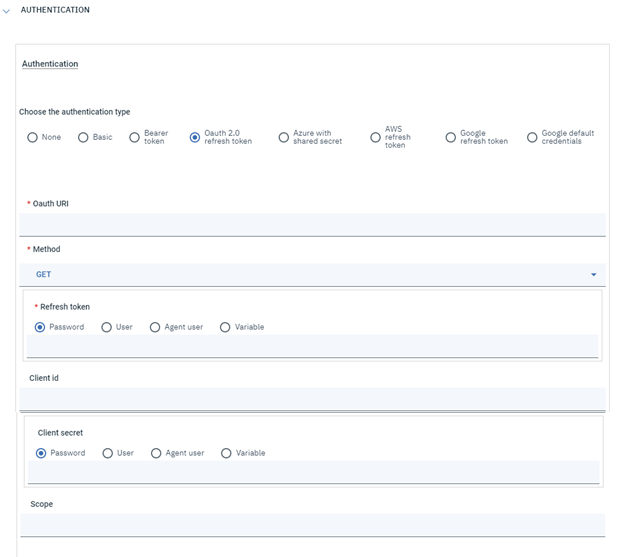This screenshot has width=624, height=557.
Task: Choose Azure with shared secret option
Action: pyautogui.click(x=284, y=138)
